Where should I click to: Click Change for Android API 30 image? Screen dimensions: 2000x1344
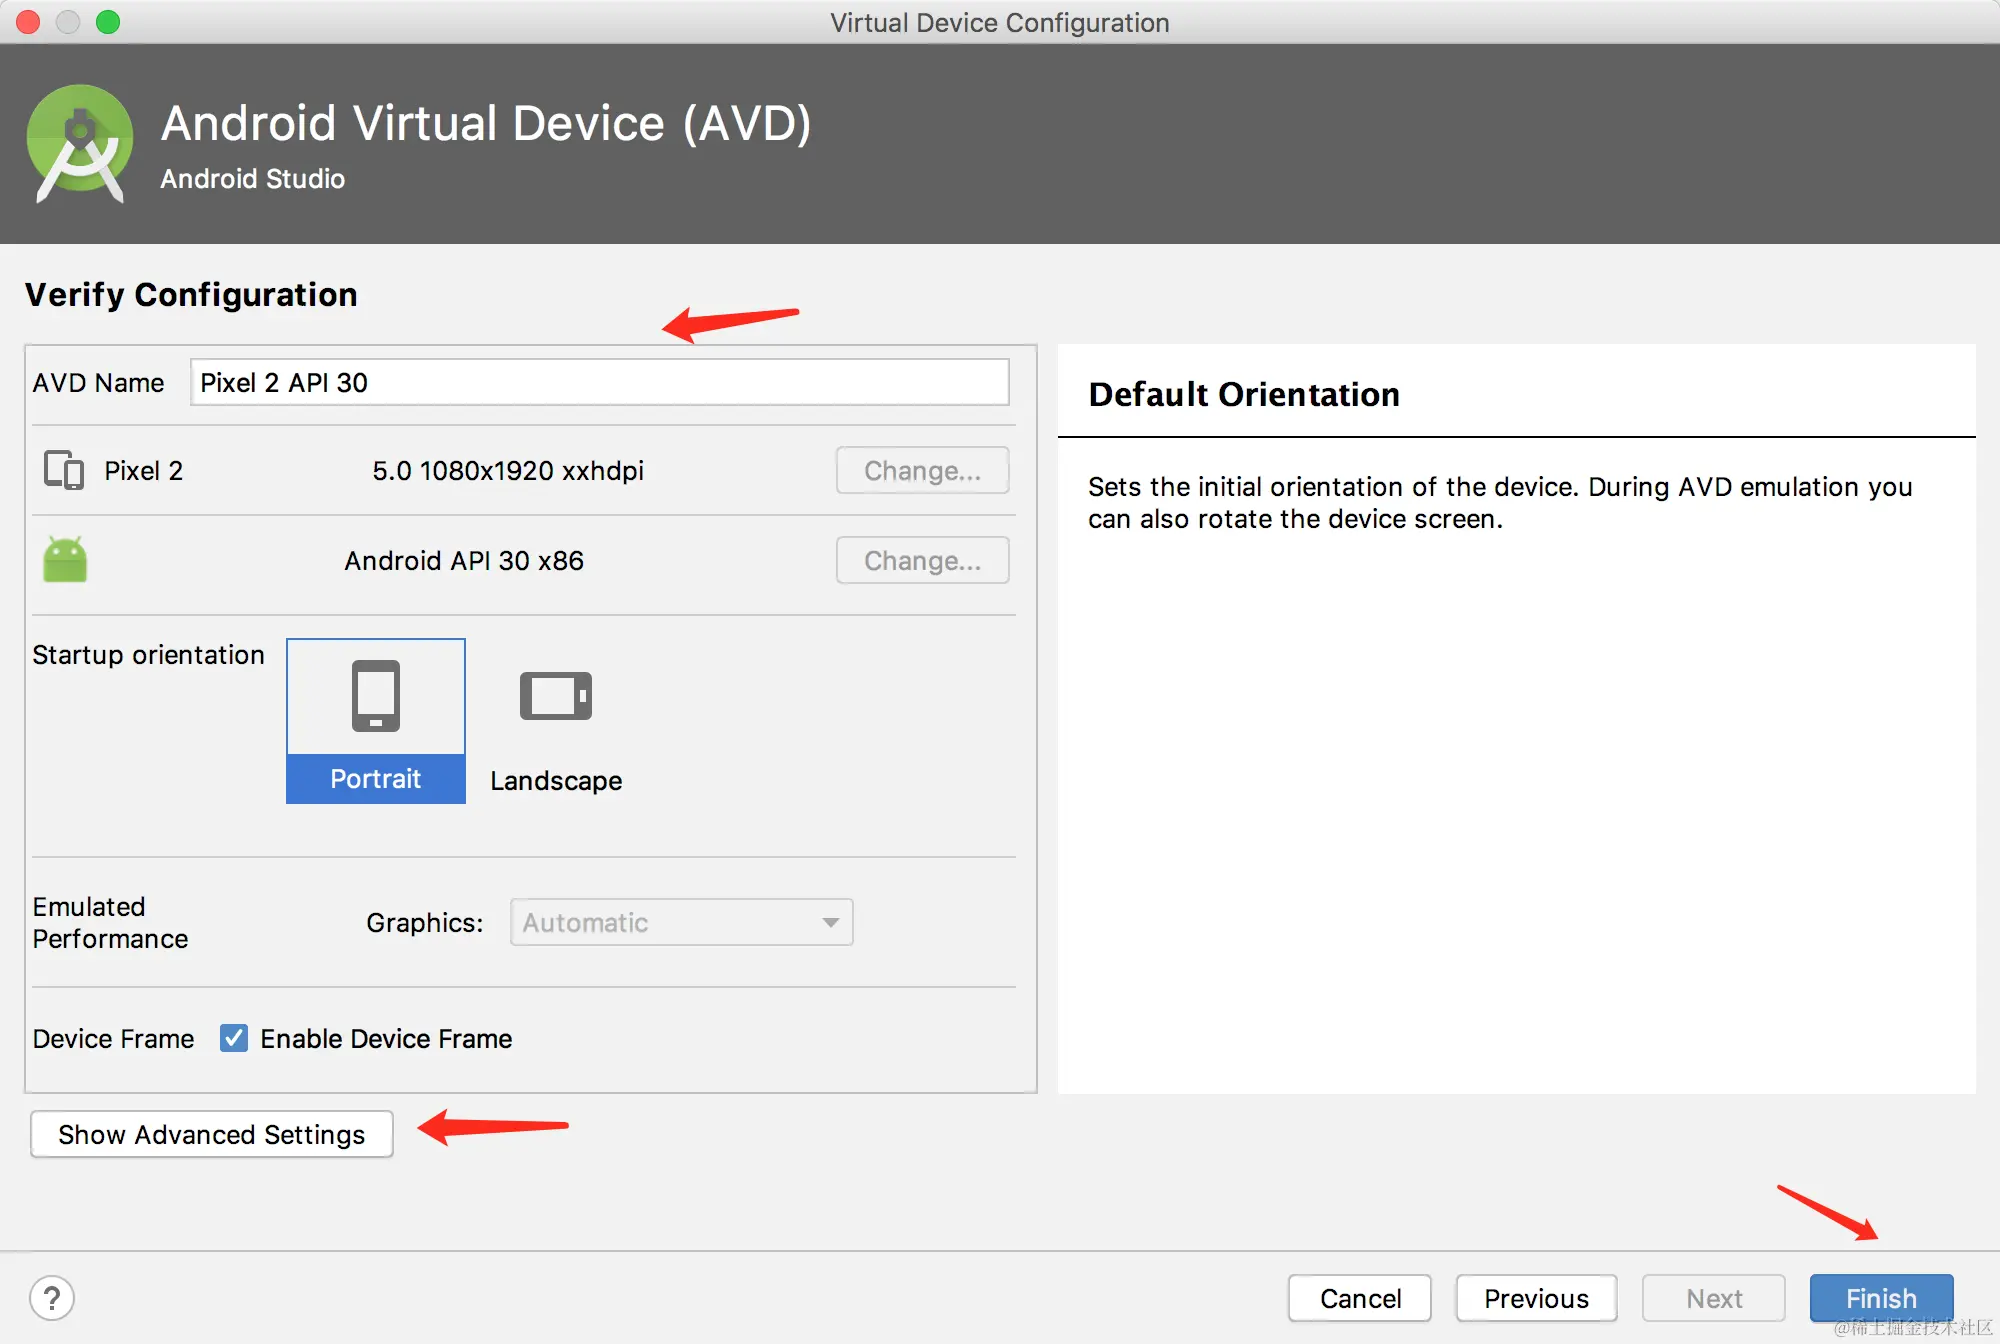(922, 560)
